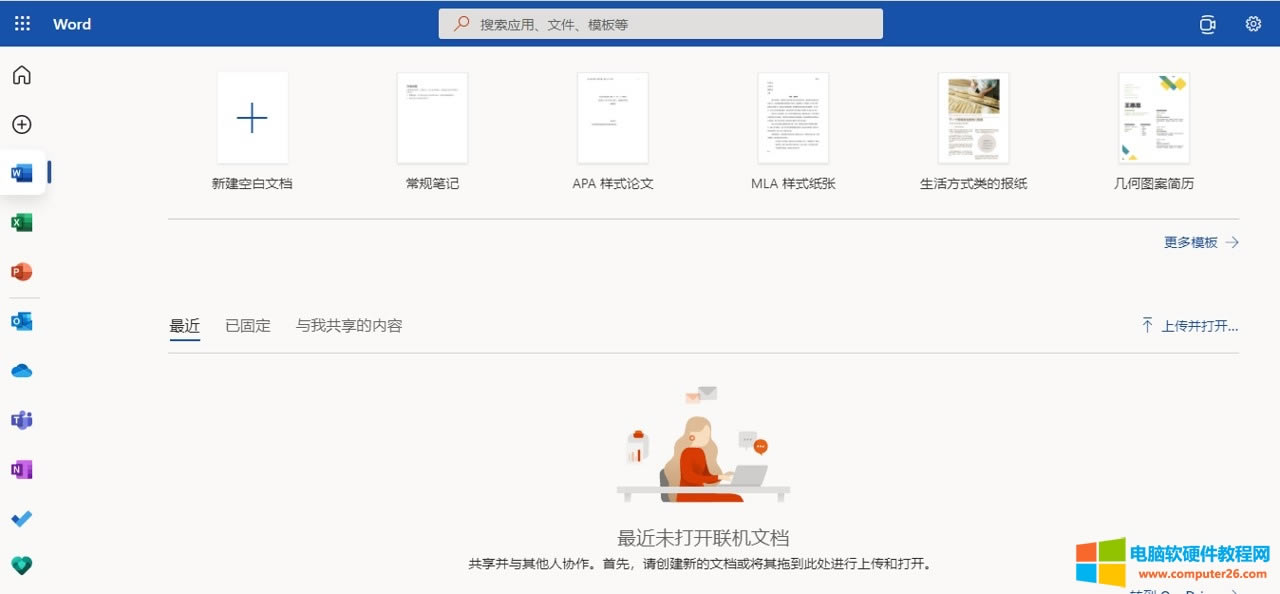Click 上传并打开 button
Screen dimensions: 1280x594
tap(1190, 325)
